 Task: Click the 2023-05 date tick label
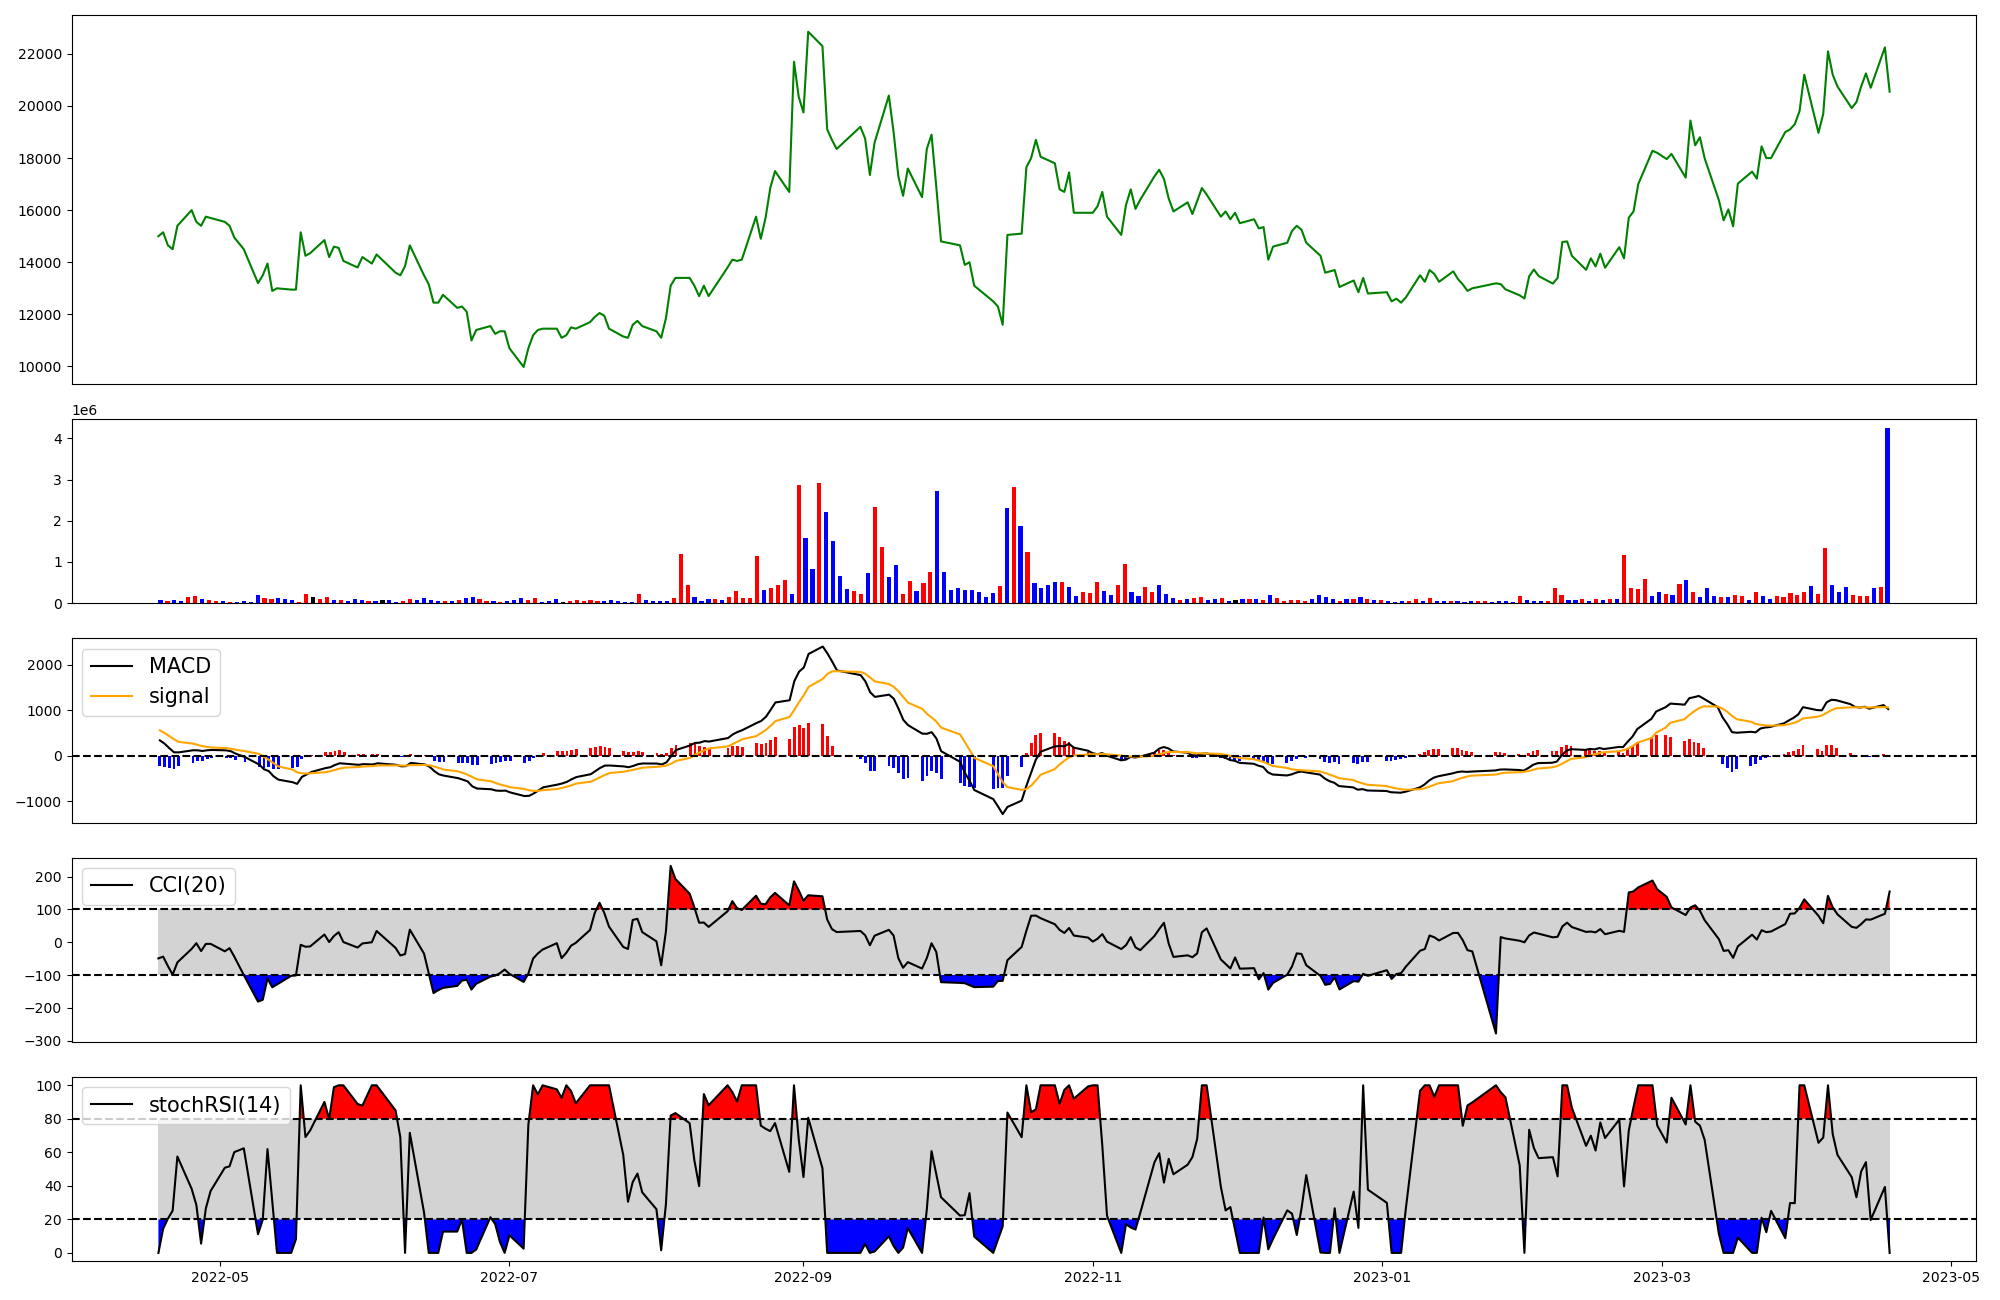(x=1951, y=1277)
